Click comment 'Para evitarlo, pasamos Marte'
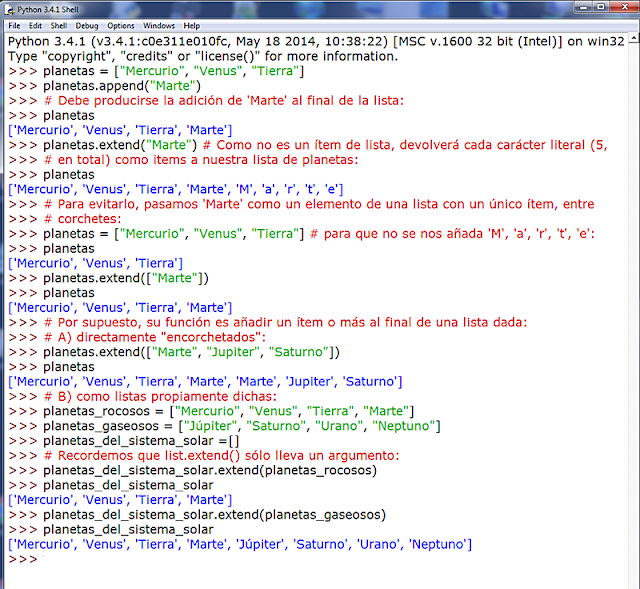 [301, 204]
